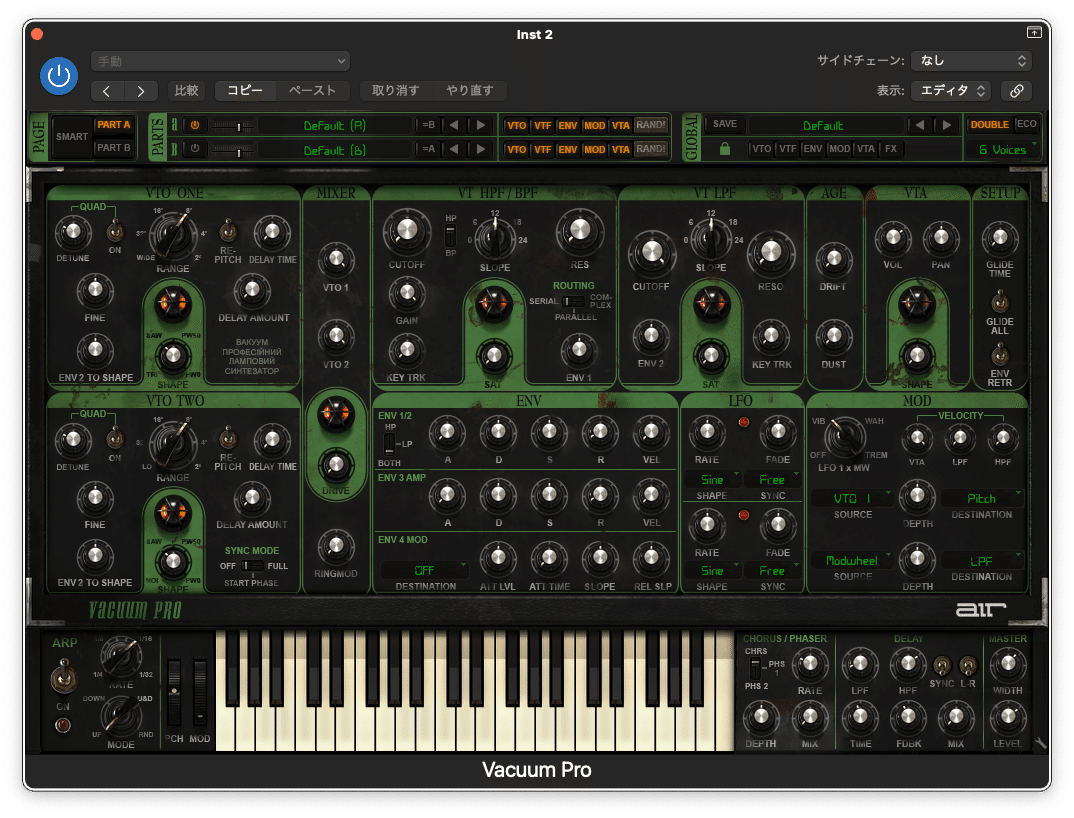Open the 6 Voices dropdown
1074x818 pixels.
(1003, 149)
